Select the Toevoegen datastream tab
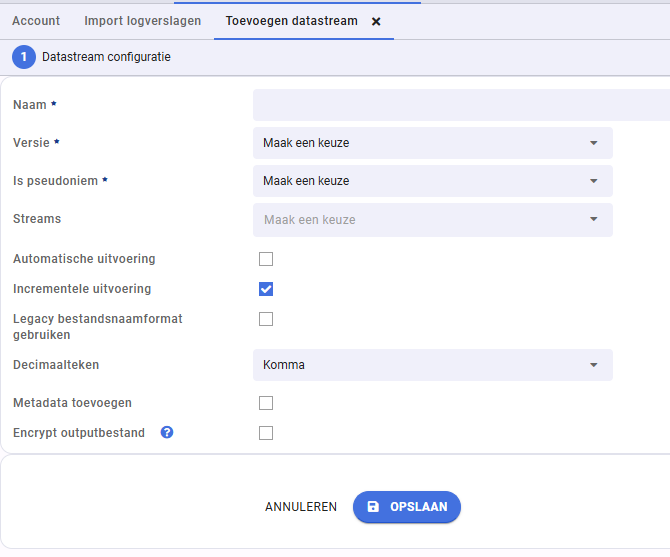The image size is (670, 557). (291, 21)
